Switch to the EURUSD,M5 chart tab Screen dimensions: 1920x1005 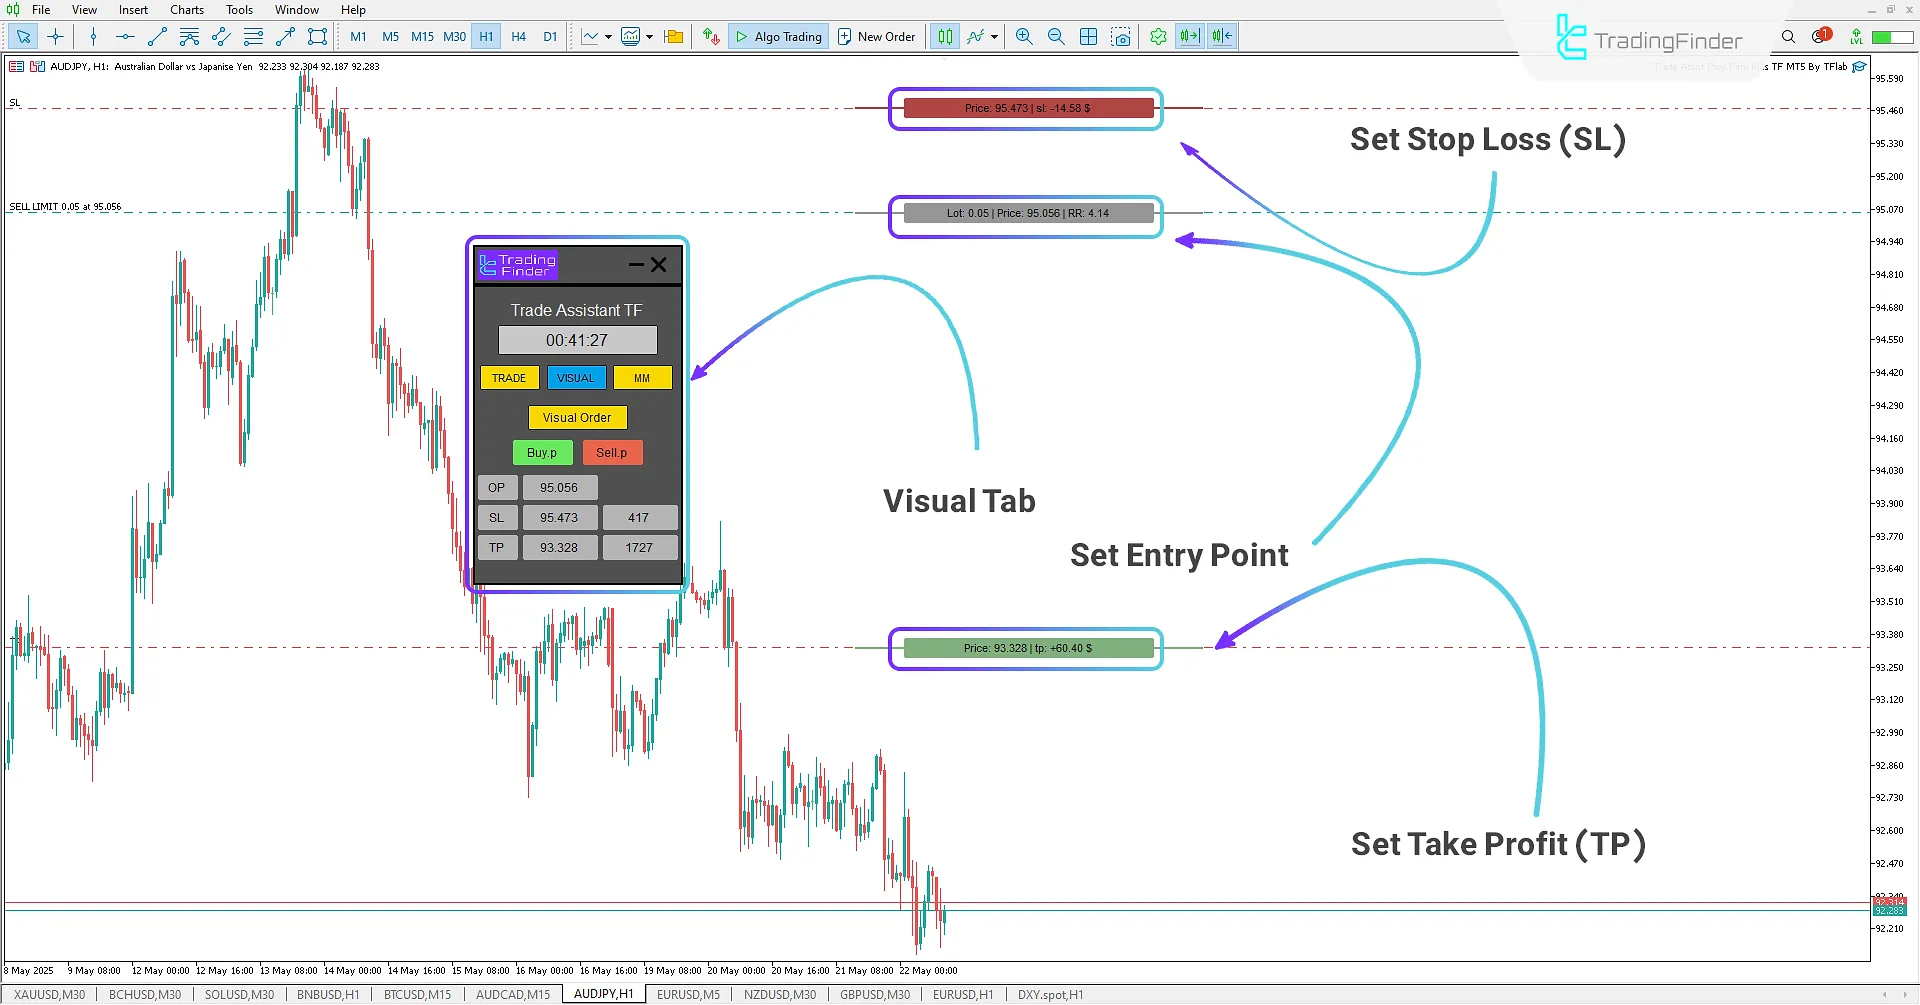688,993
